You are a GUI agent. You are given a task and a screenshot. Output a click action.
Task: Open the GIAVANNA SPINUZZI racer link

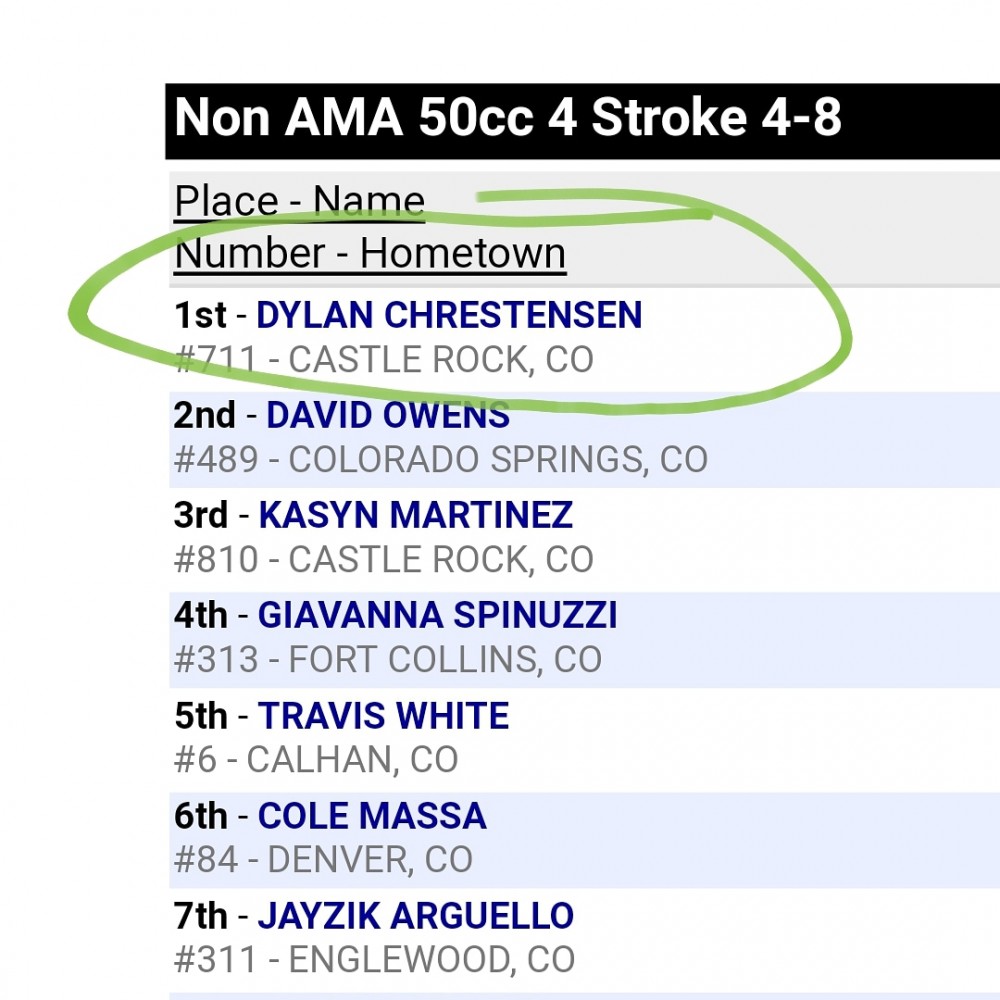point(438,615)
